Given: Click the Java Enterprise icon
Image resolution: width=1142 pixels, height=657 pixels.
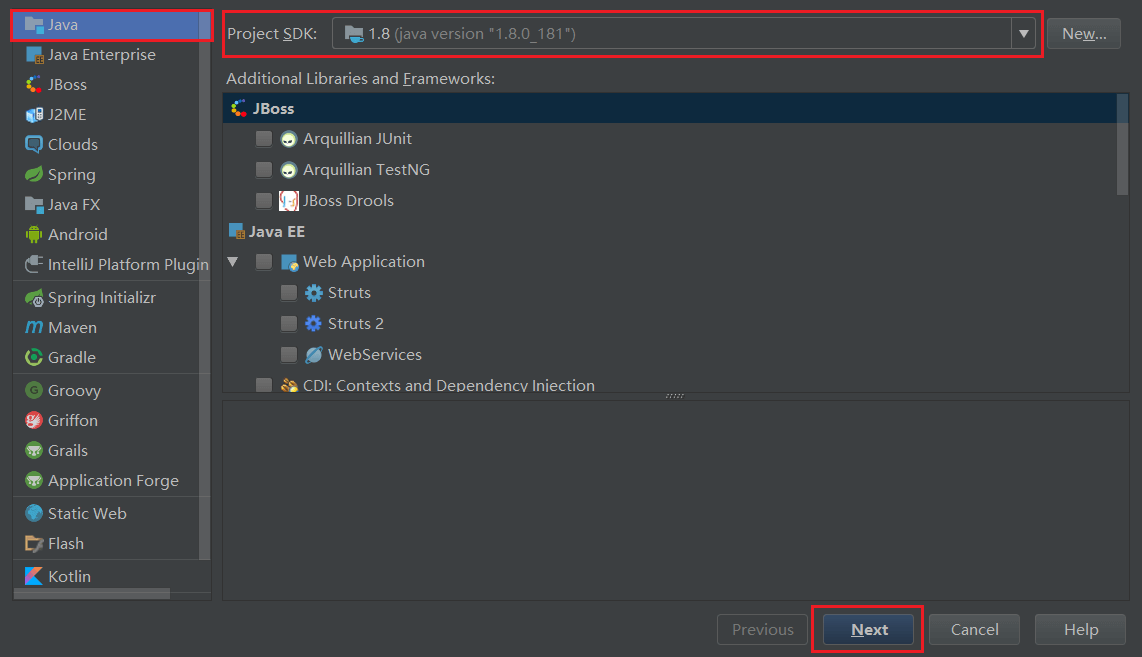Looking at the screenshot, I should [34, 55].
